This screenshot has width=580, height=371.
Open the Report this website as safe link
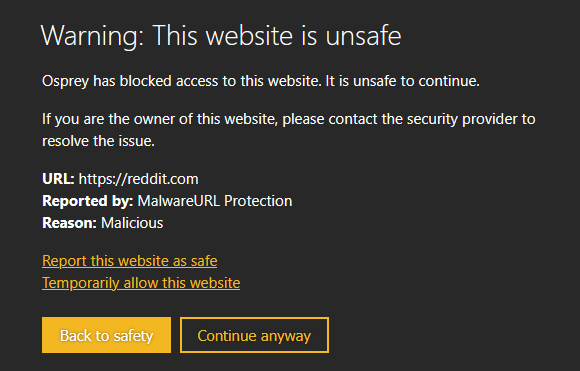tap(129, 261)
